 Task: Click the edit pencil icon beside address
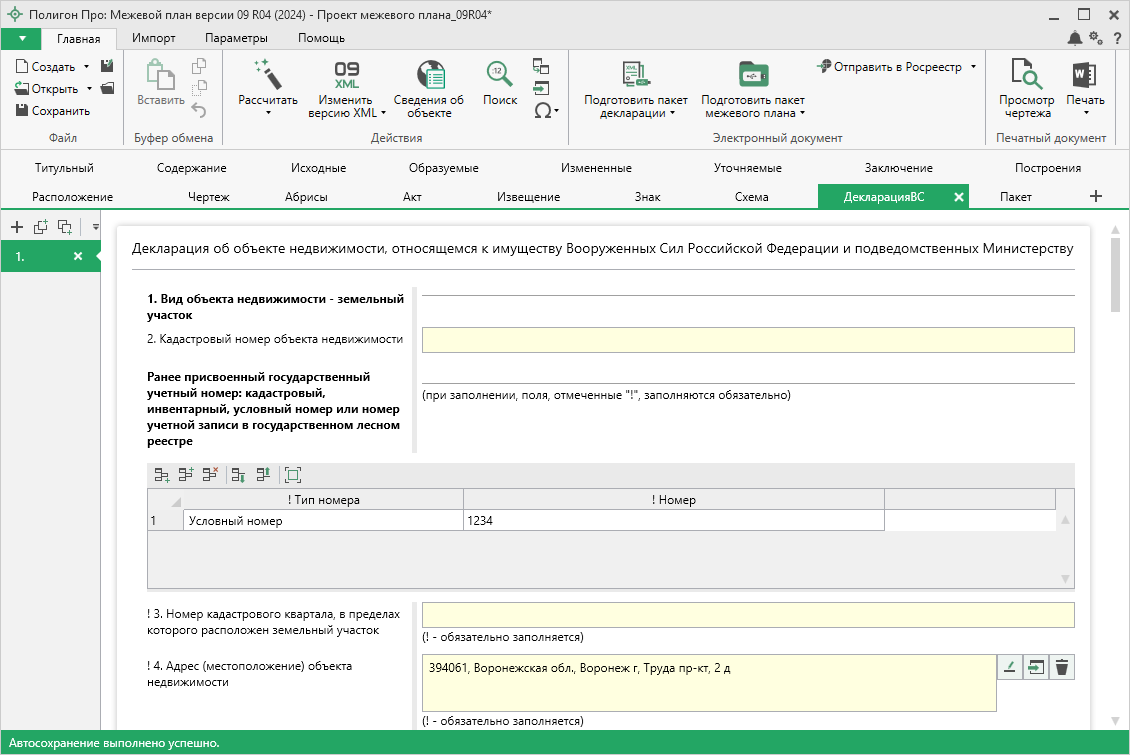pos(1010,668)
